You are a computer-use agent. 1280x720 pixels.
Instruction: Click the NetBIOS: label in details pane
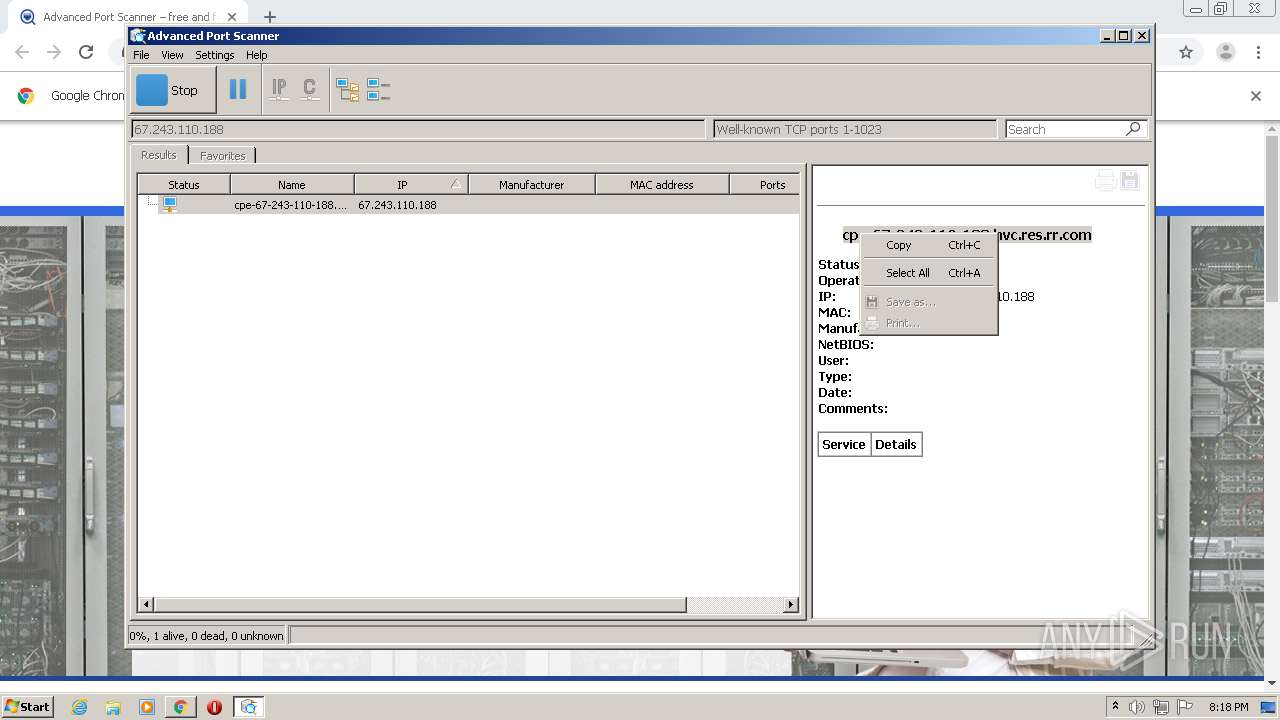[846, 344]
